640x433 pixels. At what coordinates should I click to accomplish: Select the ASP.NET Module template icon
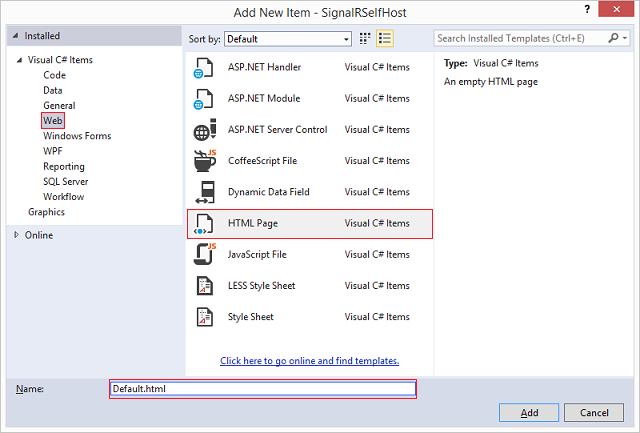pos(204,99)
